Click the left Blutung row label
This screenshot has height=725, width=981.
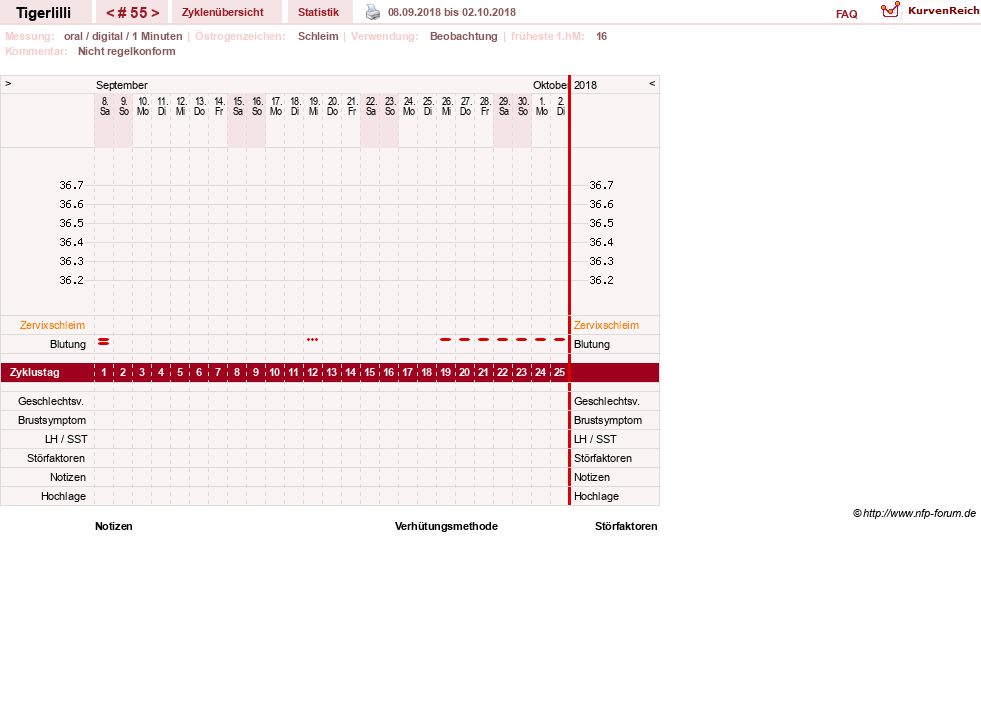[x=68, y=344]
